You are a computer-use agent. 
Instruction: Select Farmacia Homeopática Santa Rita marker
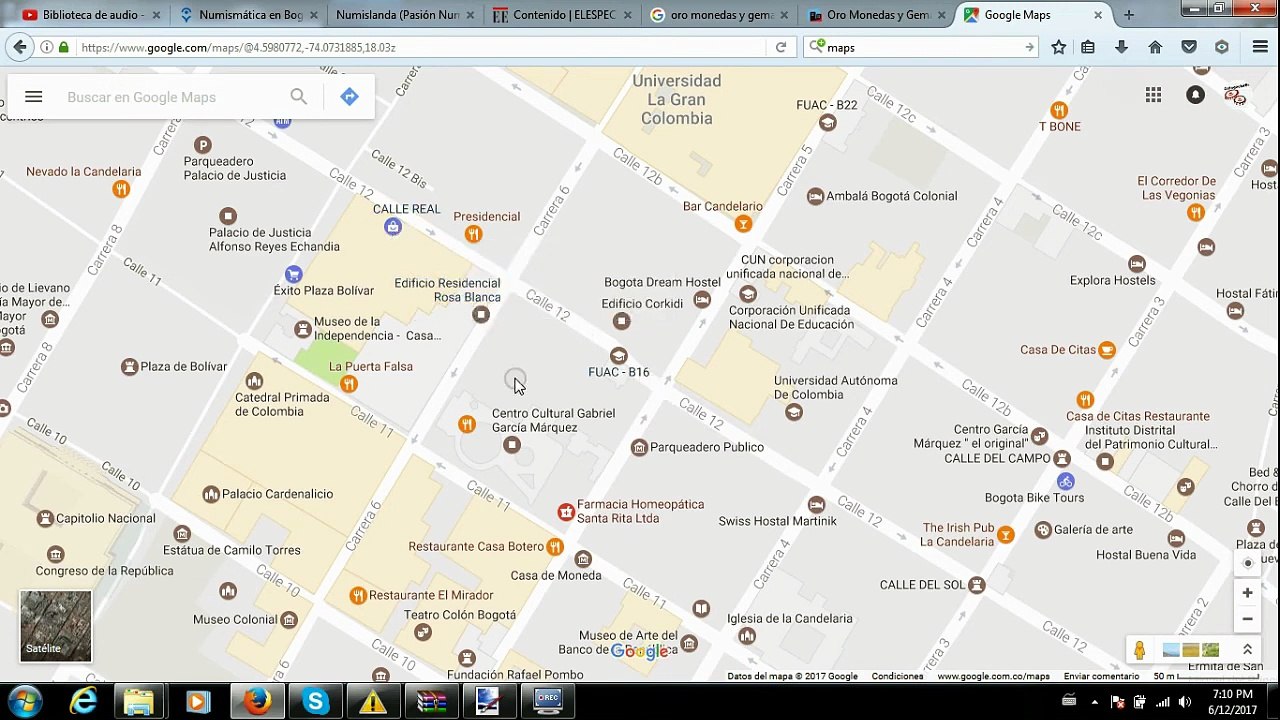pyautogui.click(x=566, y=512)
